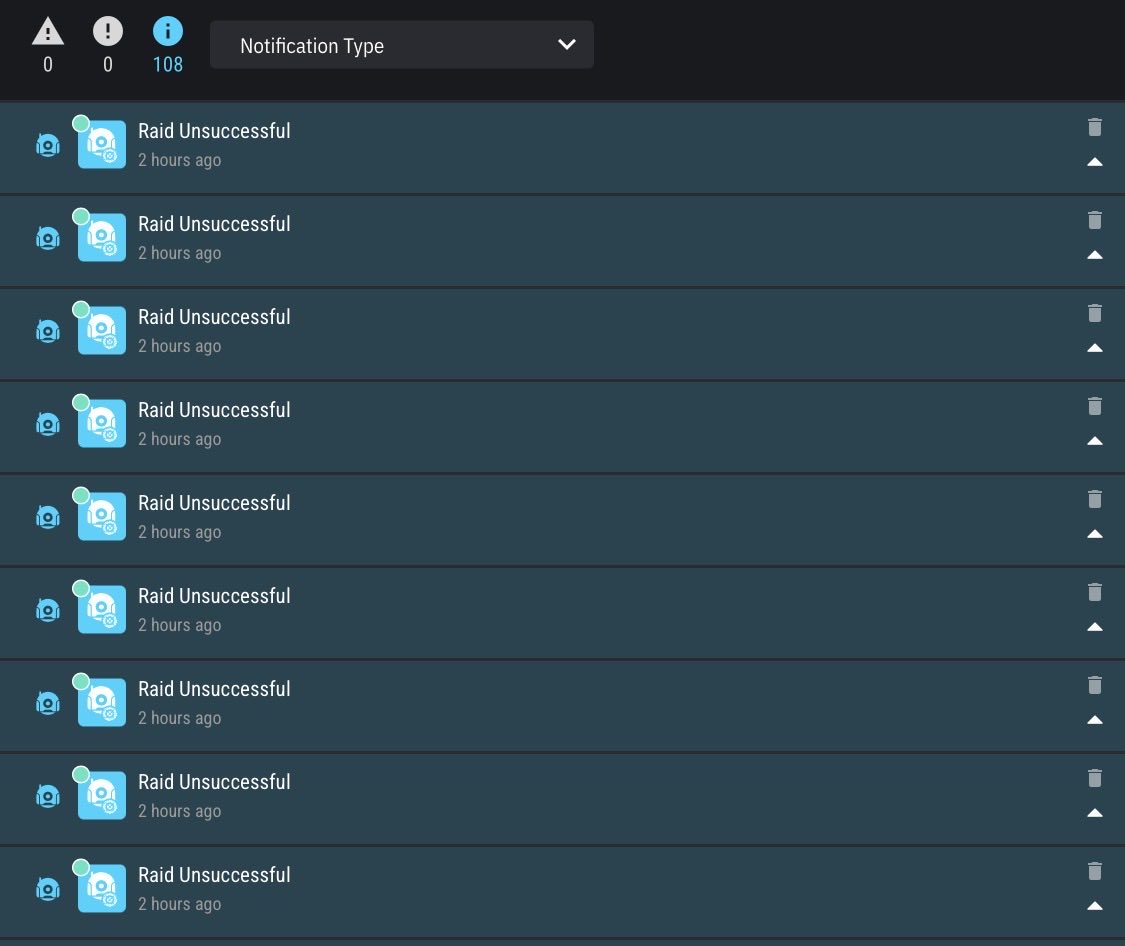Delete the seventh Raid Unsuccessful notification

(x=1094, y=686)
